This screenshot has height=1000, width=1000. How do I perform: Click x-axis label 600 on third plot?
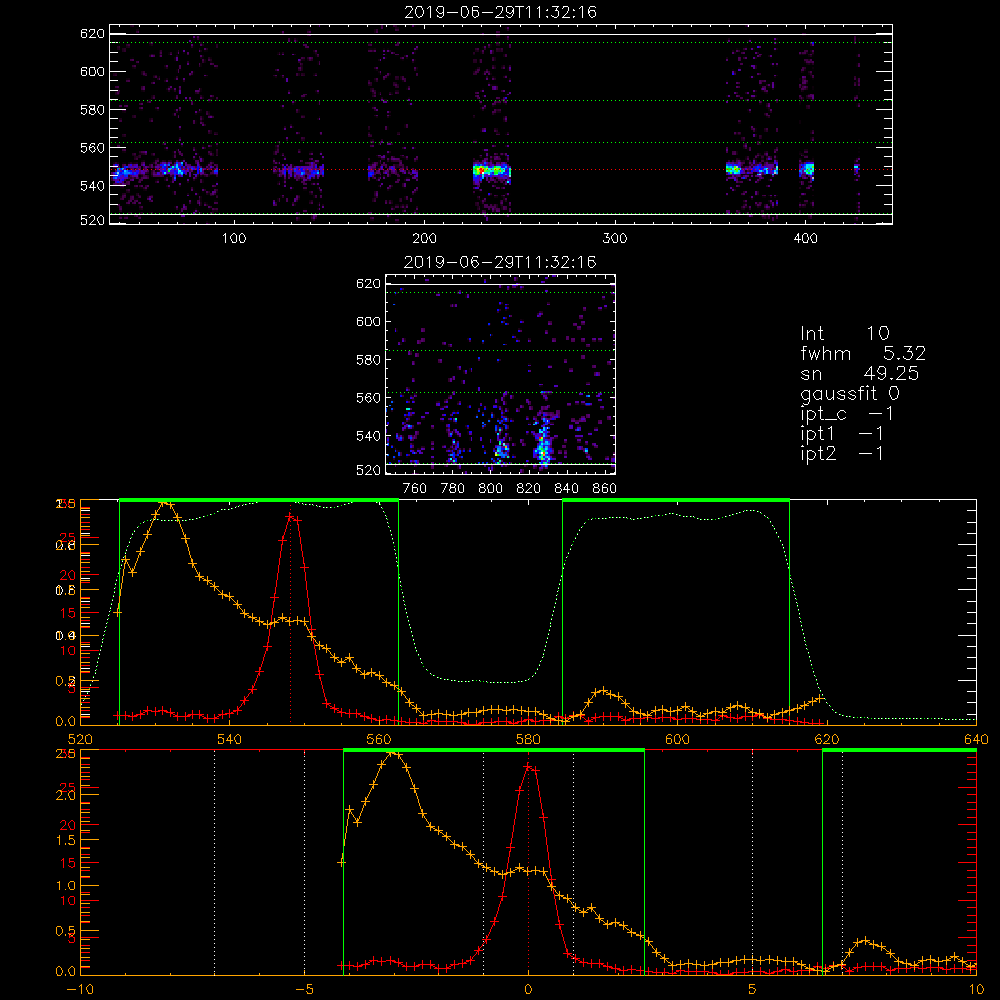point(677,740)
